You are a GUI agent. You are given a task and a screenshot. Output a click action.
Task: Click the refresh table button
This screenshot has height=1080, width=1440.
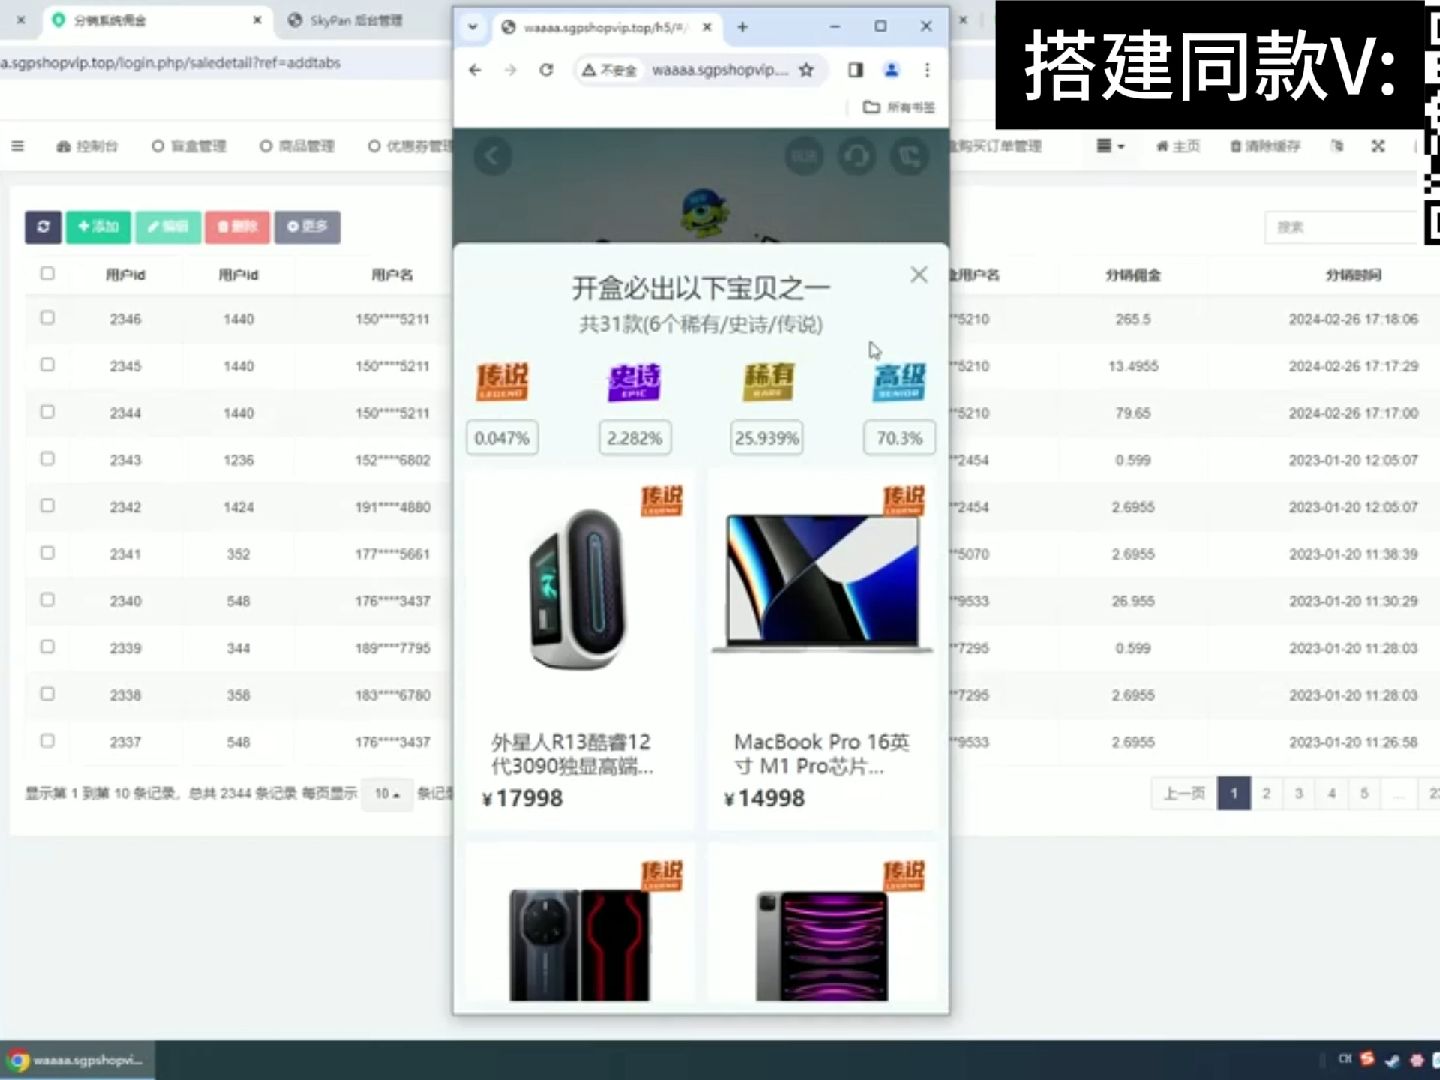(43, 227)
